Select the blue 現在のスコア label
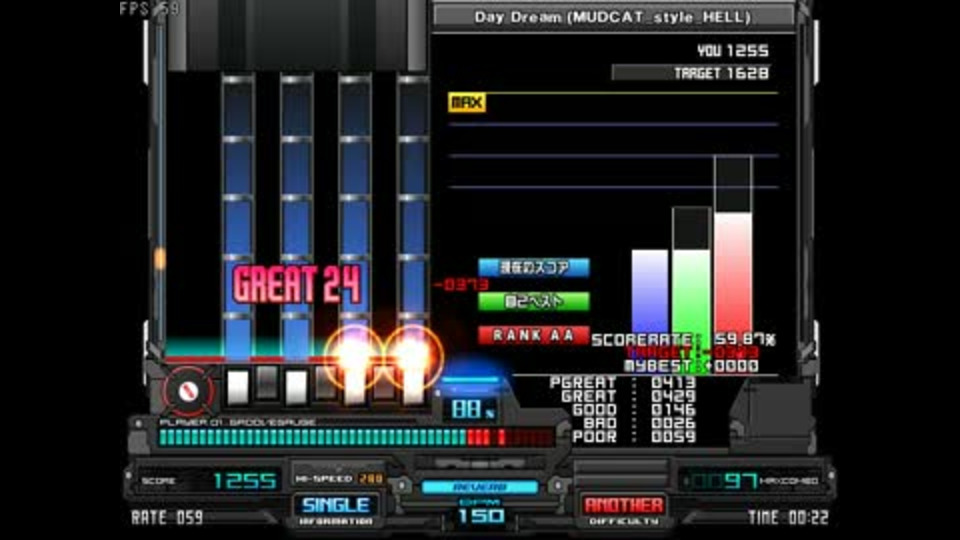This screenshot has height=540, width=960. point(533,268)
